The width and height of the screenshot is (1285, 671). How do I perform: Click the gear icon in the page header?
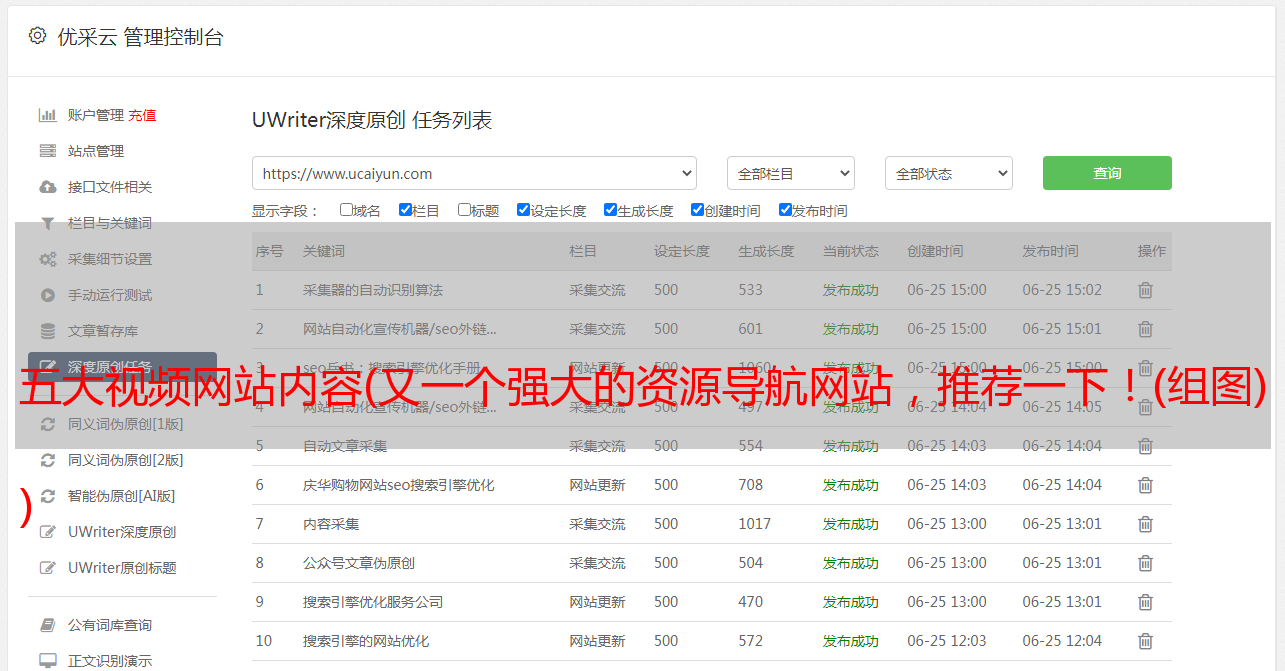(37, 36)
